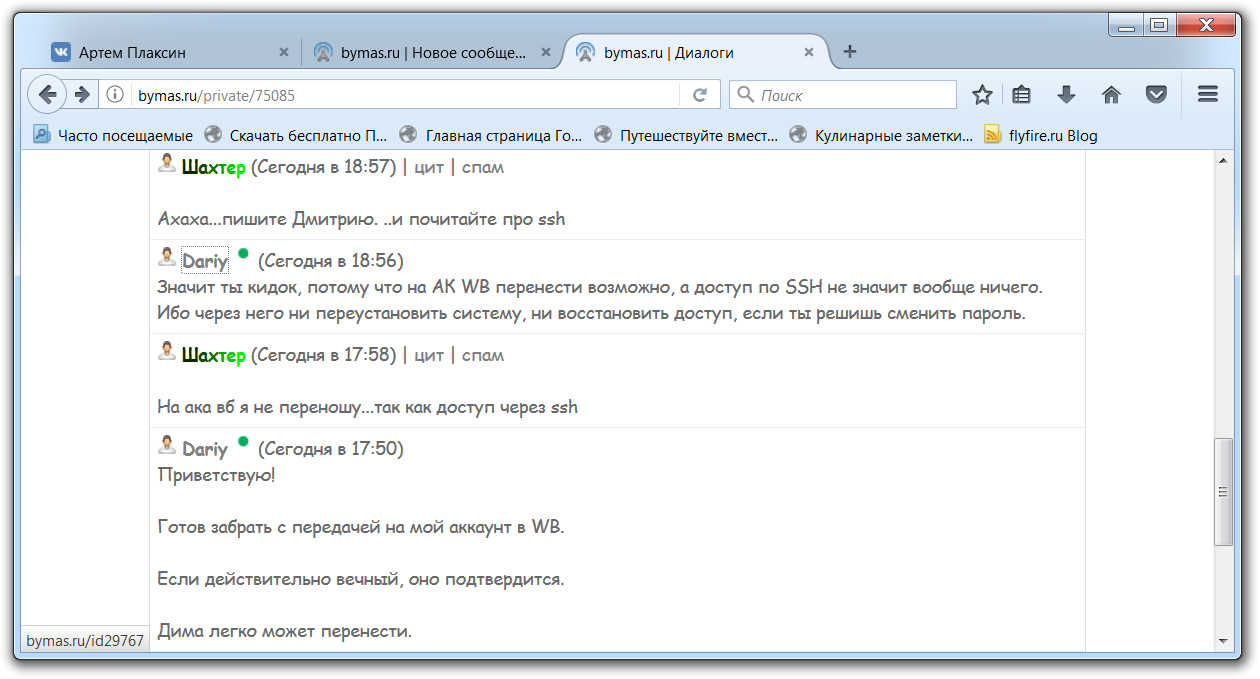Click the forward navigation arrow

click(x=82, y=95)
